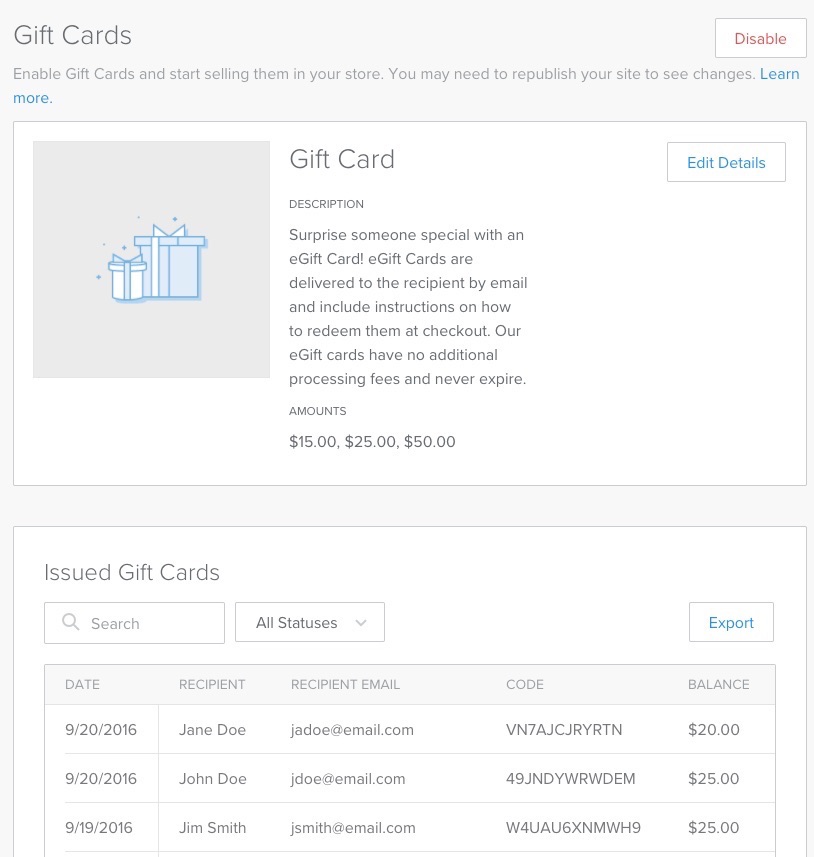Click the DESCRIPTION label

coord(326,204)
